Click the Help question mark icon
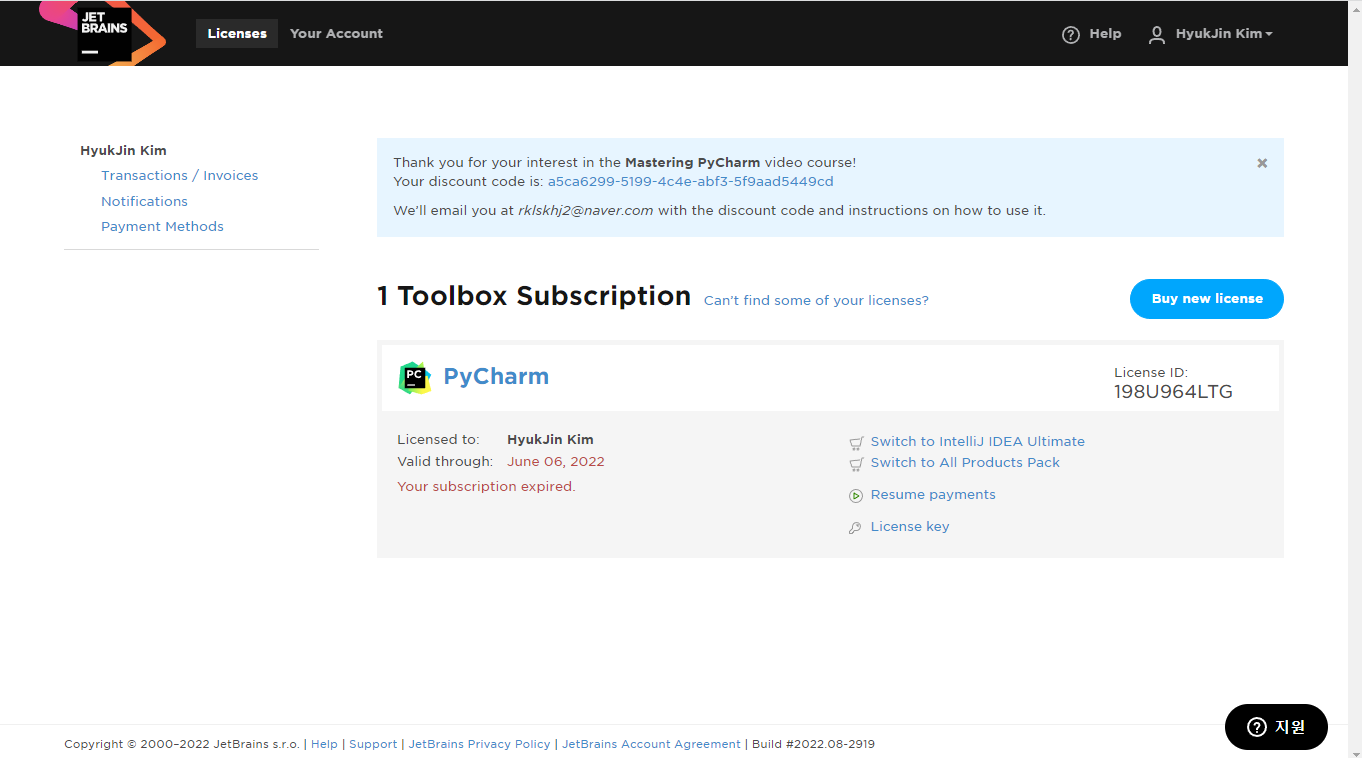Image resolution: width=1362 pixels, height=758 pixels. click(x=1071, y=34)
